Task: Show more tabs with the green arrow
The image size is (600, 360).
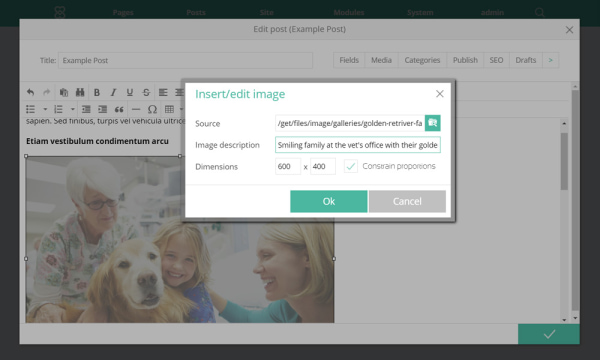Action: 550,60
